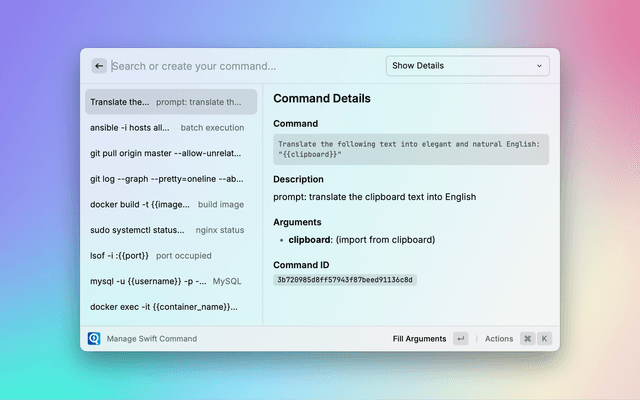Open the Actions menu
Image resolution: width=640 pixels, height=400 pixels.
pos(499,339)
